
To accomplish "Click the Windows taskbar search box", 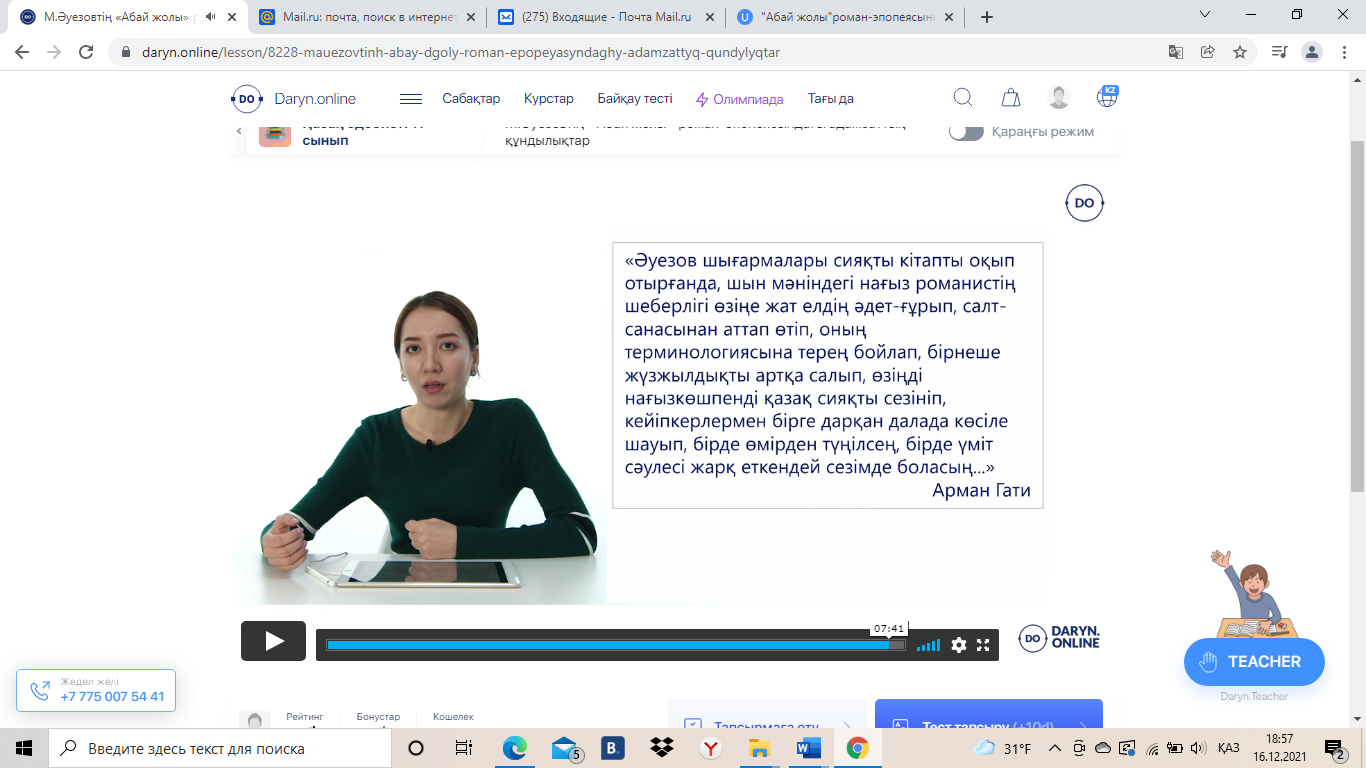I will point(219,748).
